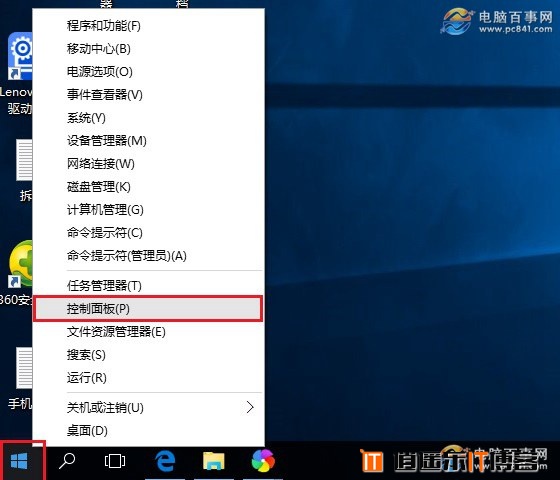This screenshot has width=560, height=480.
Task: Launch Microsoft Edge from the taskbar
Action: pyautogui.click(x=165, y=461)
